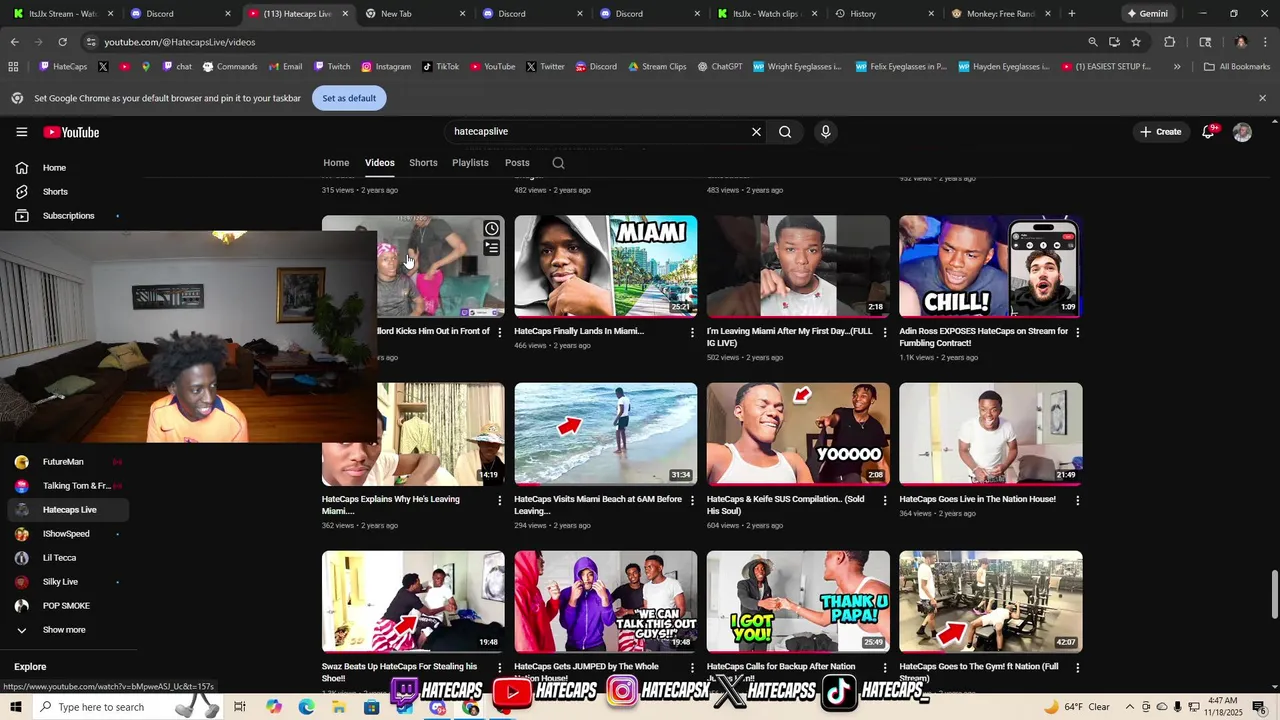Open Chrome bookmarks apps grid icon

[x=13, y=67]
